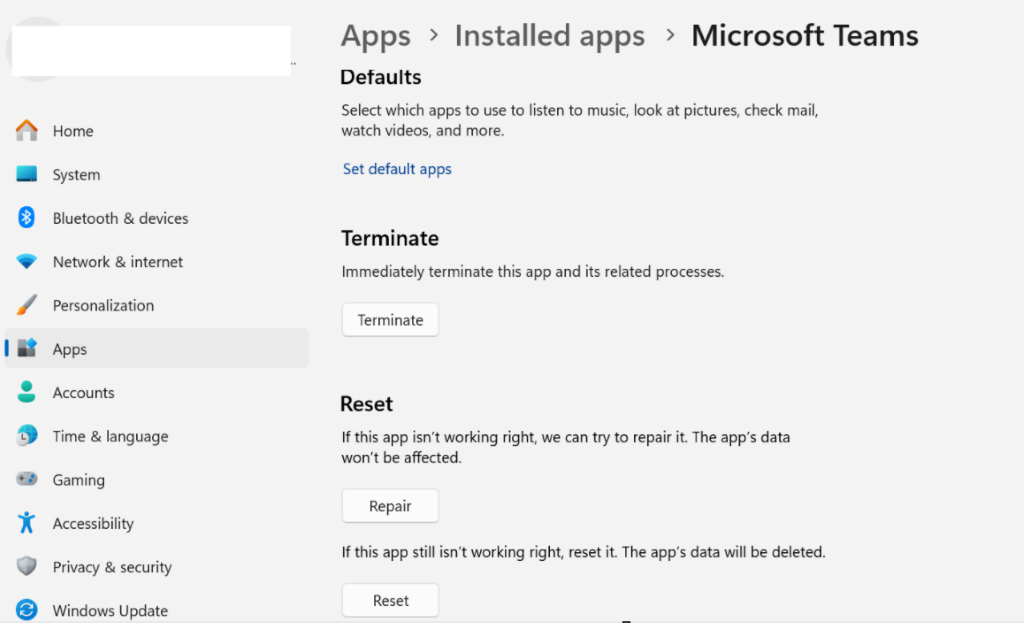Viewport: 1024px width, 623px height.
Task: Click the Windows Update sync icon
Action: pos(27,610)
